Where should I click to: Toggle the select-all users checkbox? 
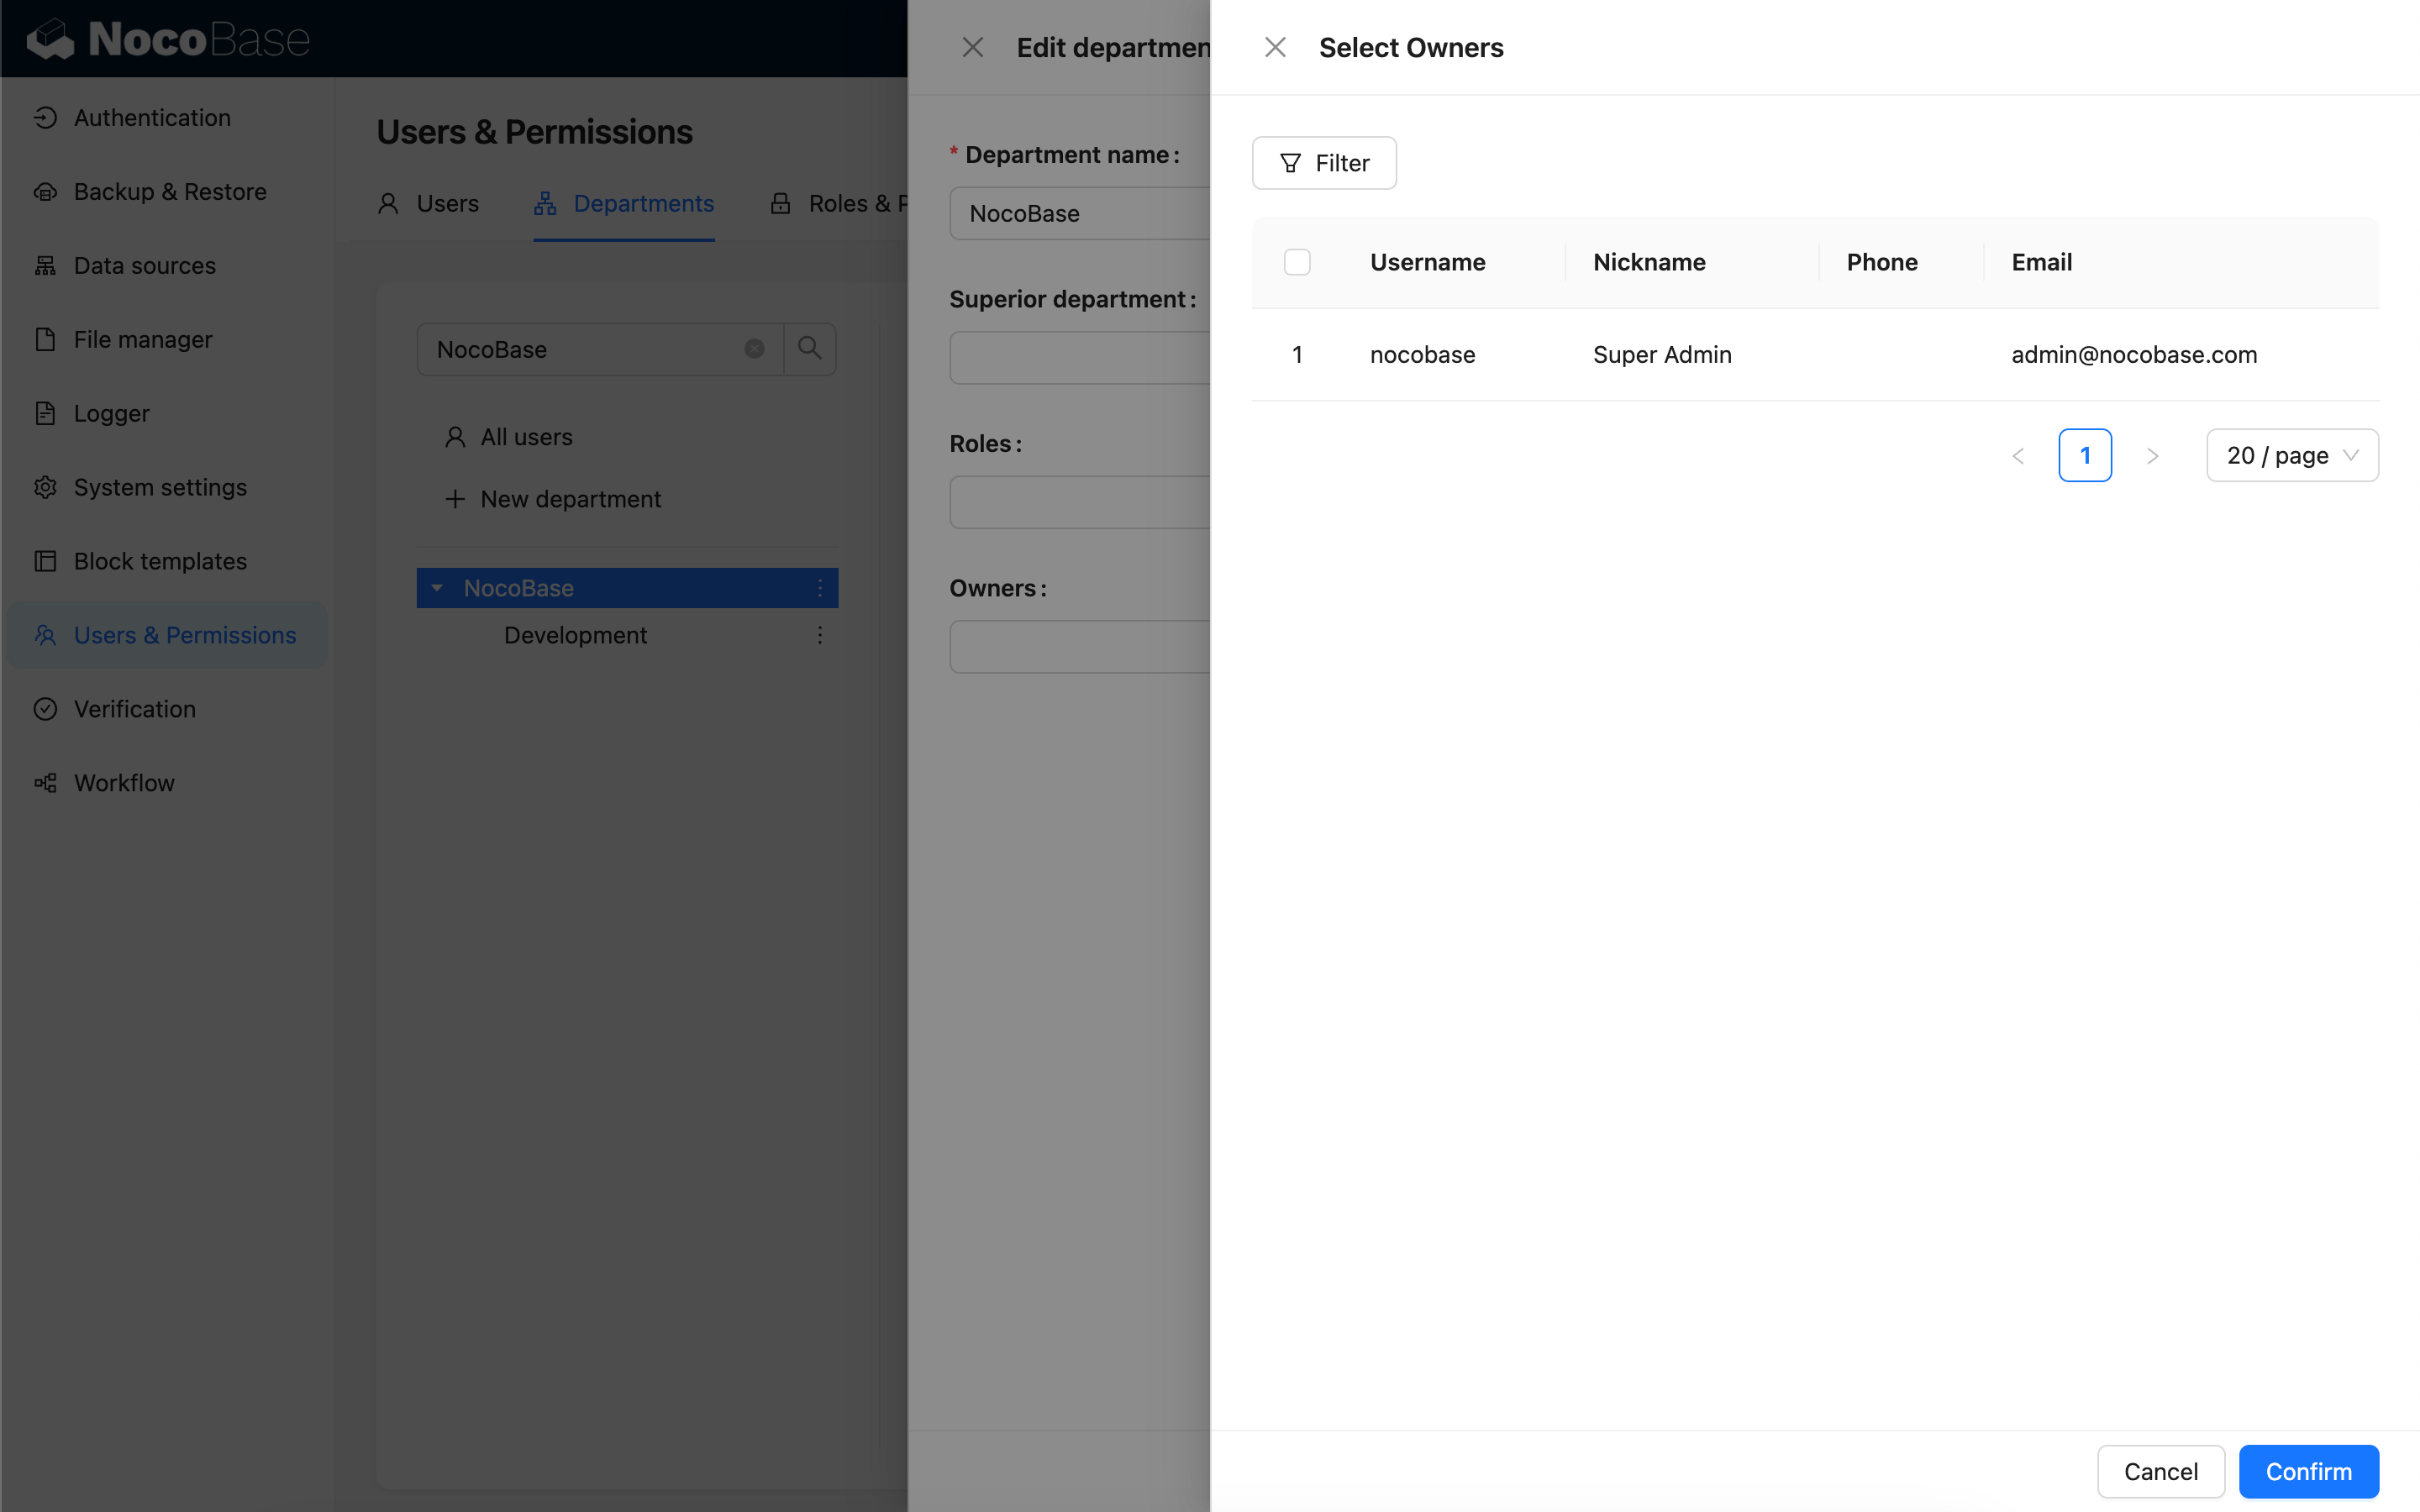[1296, 262]
